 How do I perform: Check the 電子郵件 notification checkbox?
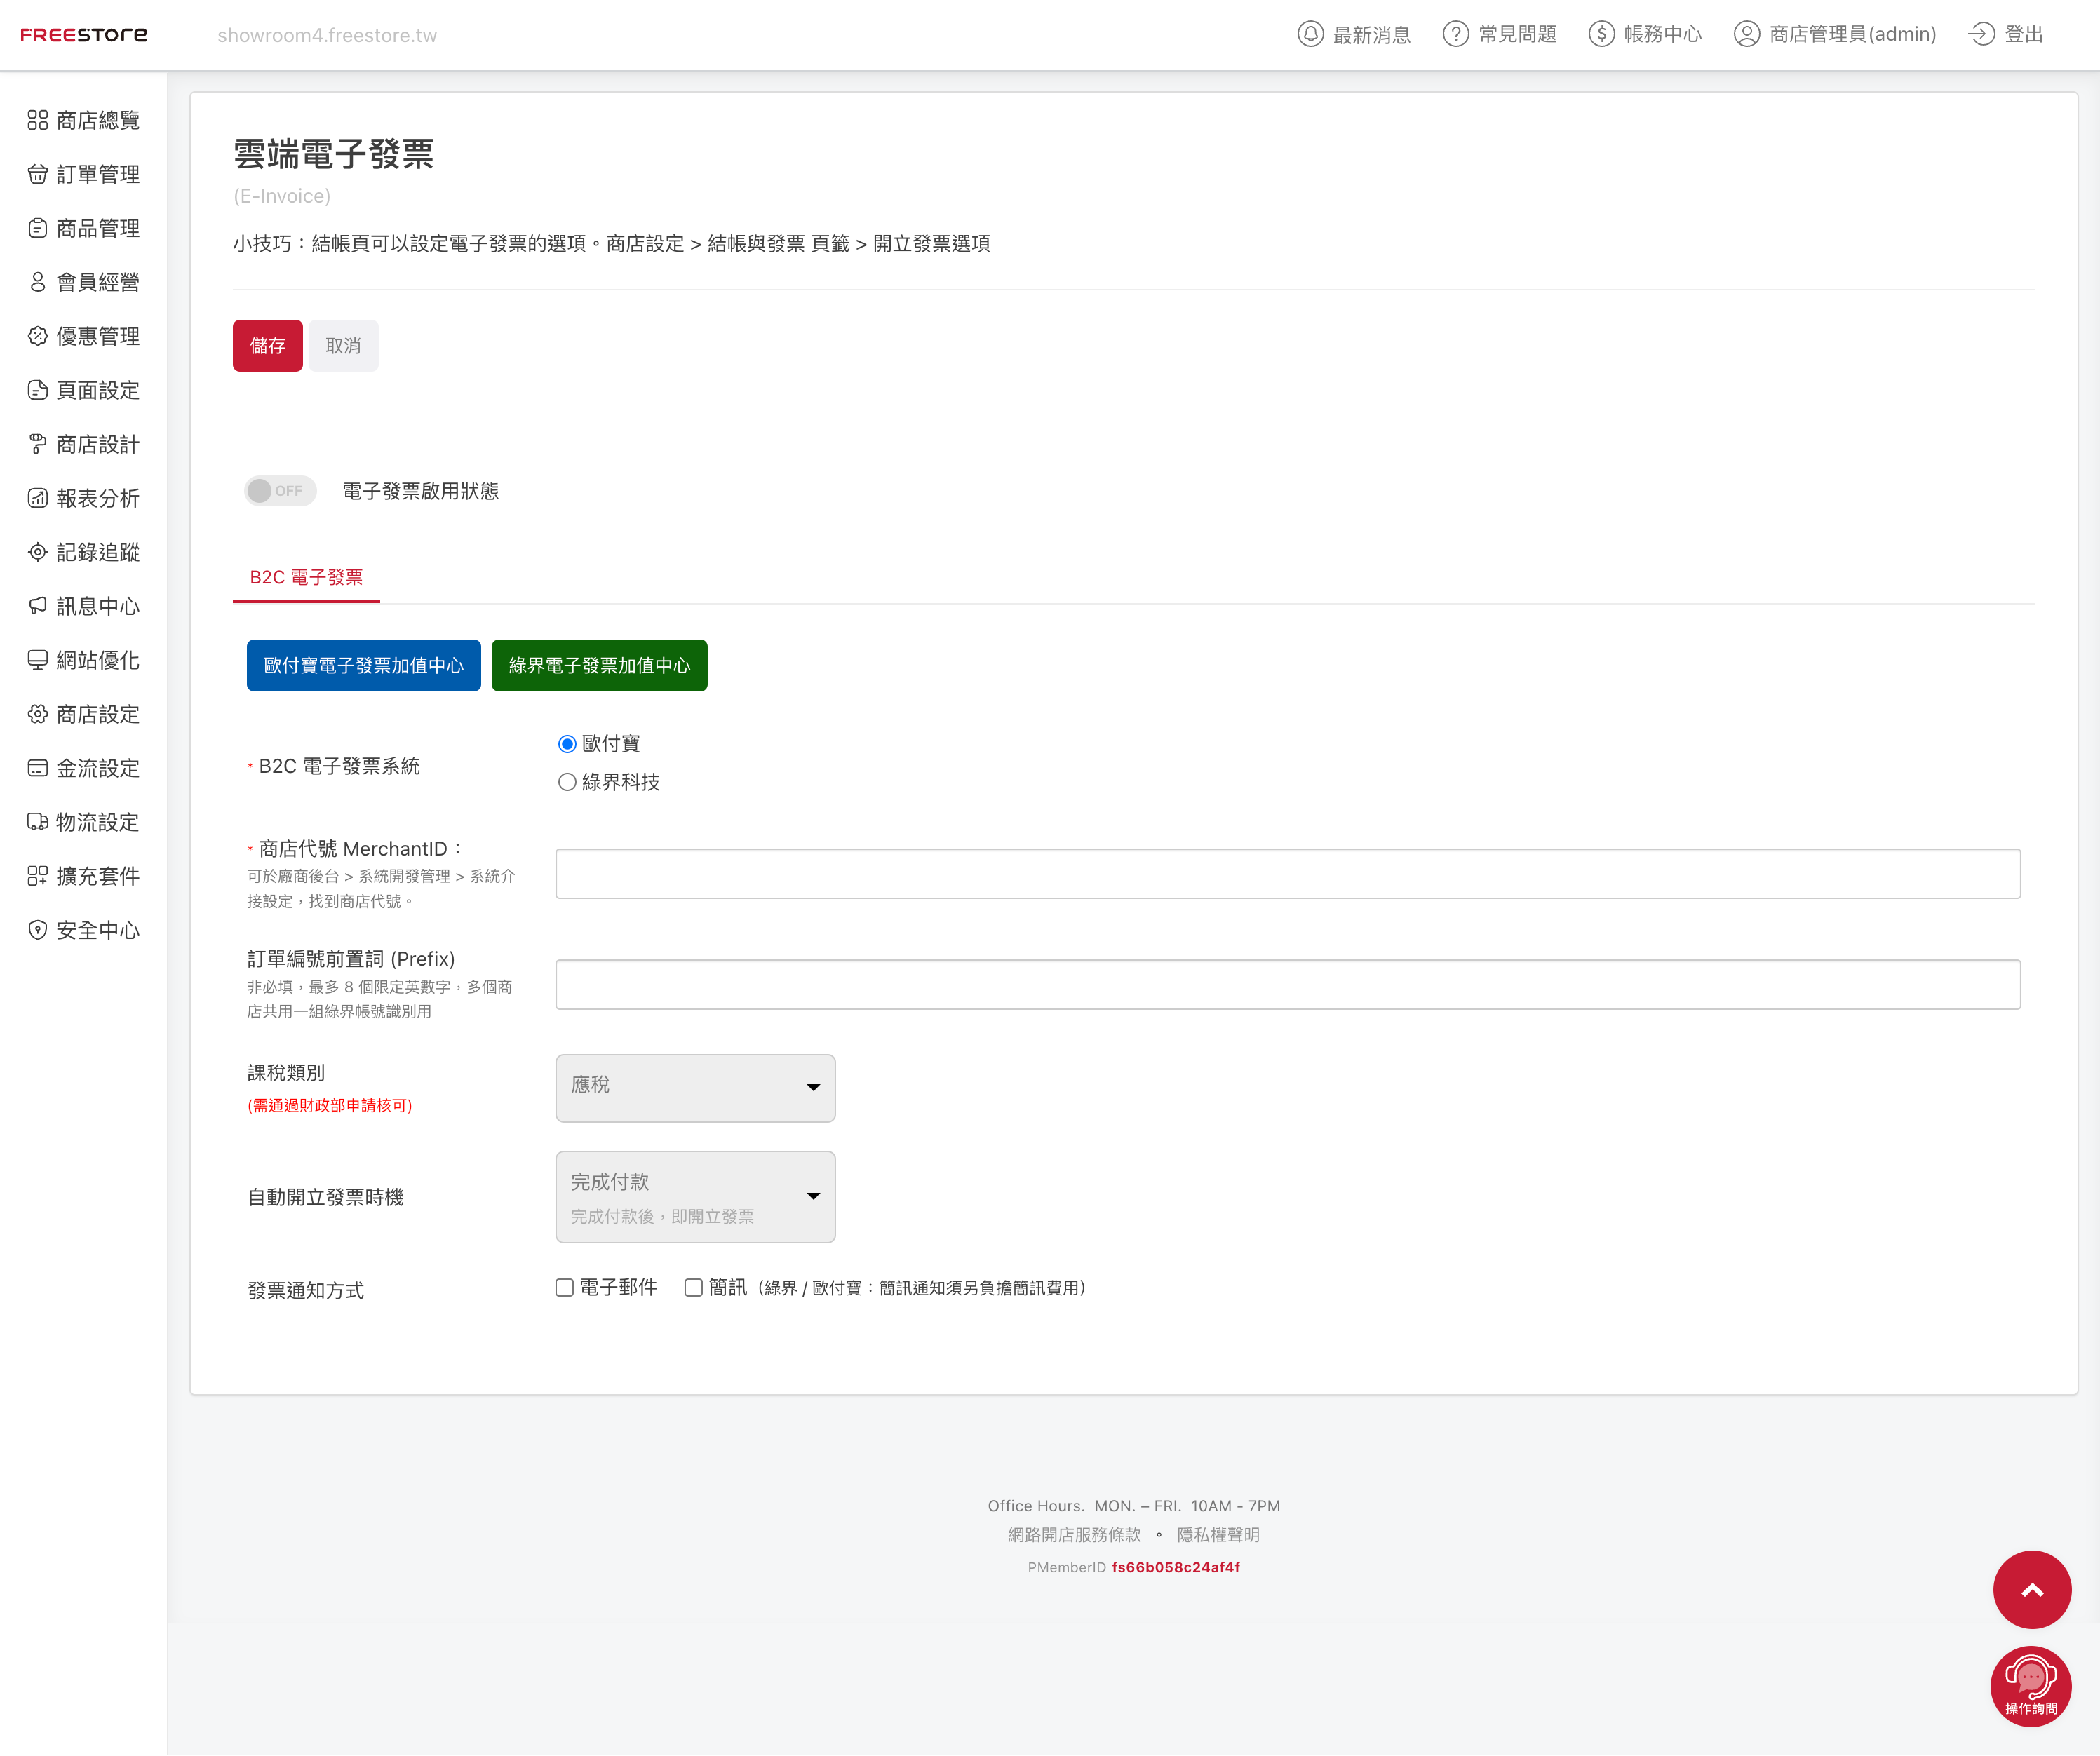pos(565,1288)
